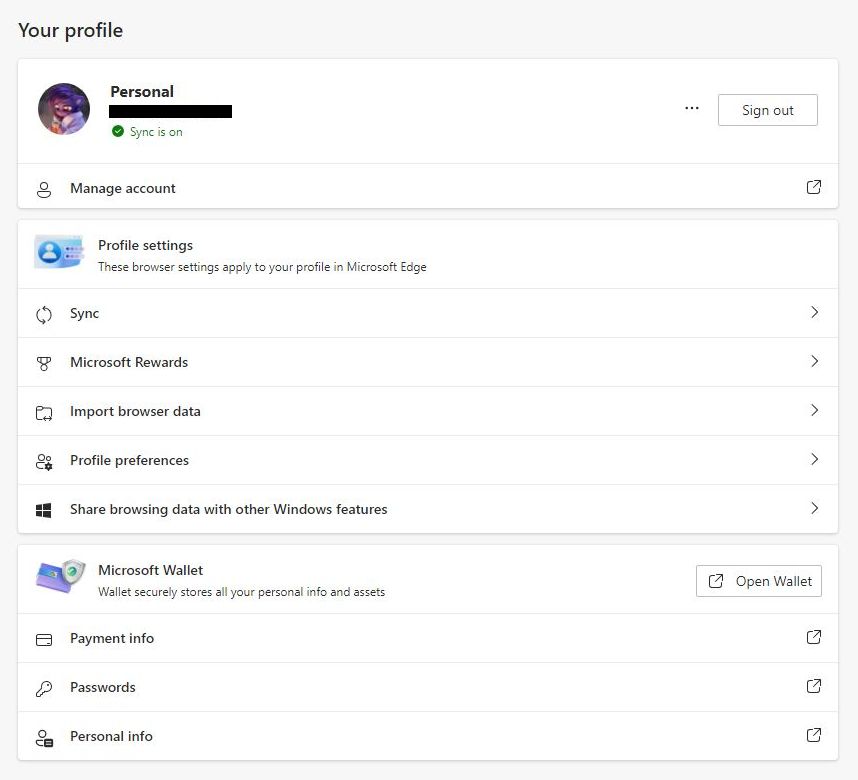Viewport: 858px width, 780px height.
Task: Expand the Profile preferences chevron
Action: click(814, 459)
